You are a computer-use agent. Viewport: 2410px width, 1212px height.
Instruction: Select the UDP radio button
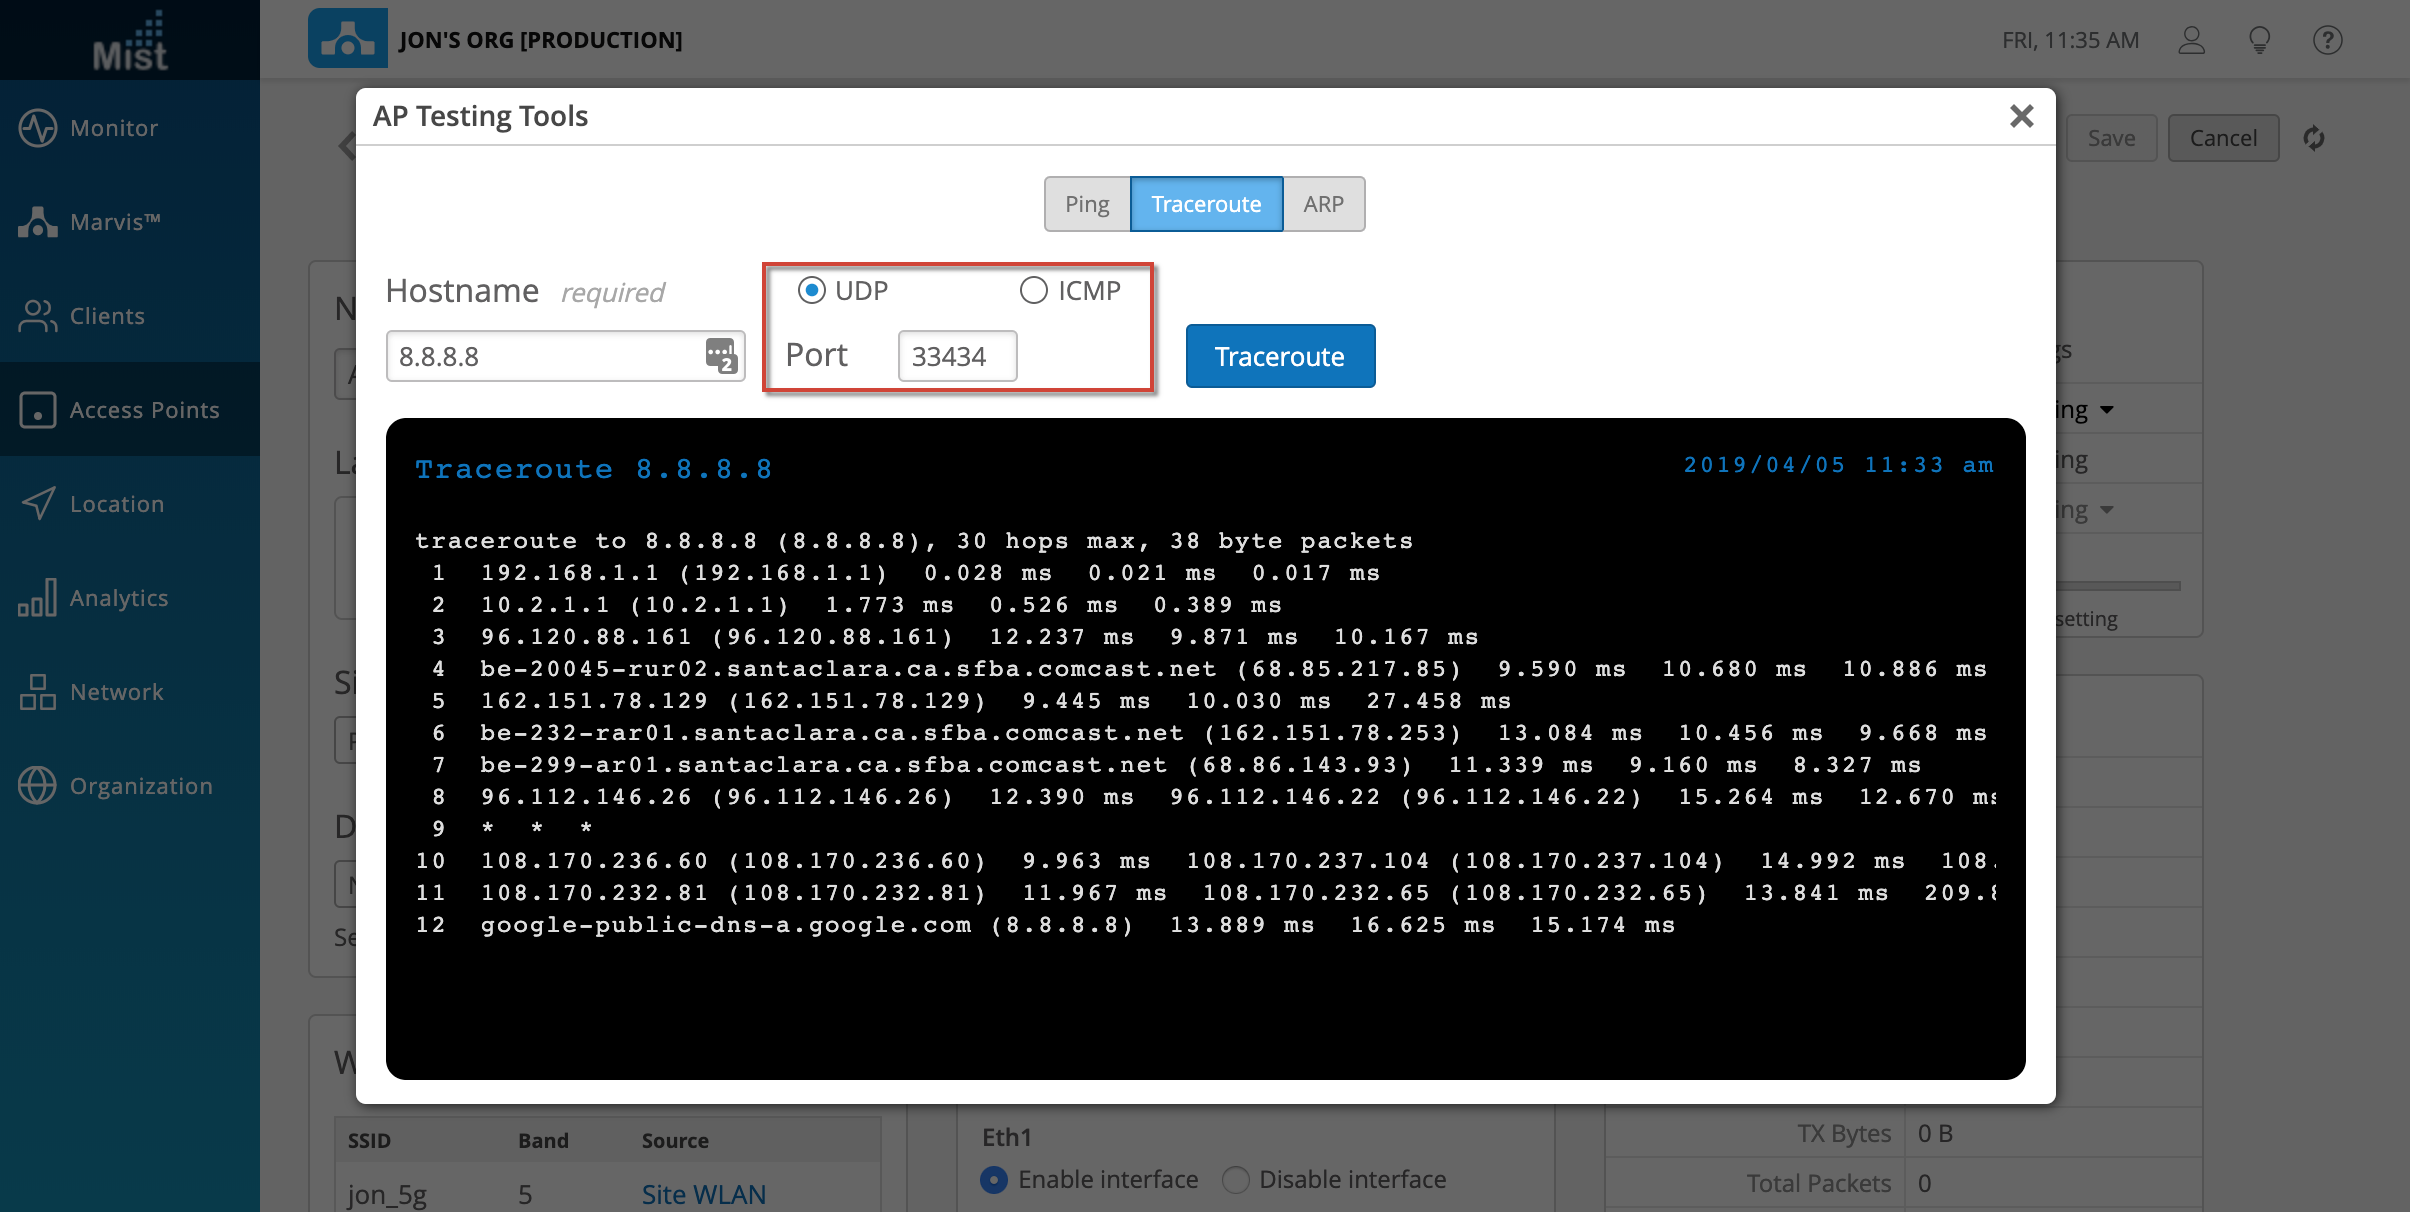tap(811, 291)
